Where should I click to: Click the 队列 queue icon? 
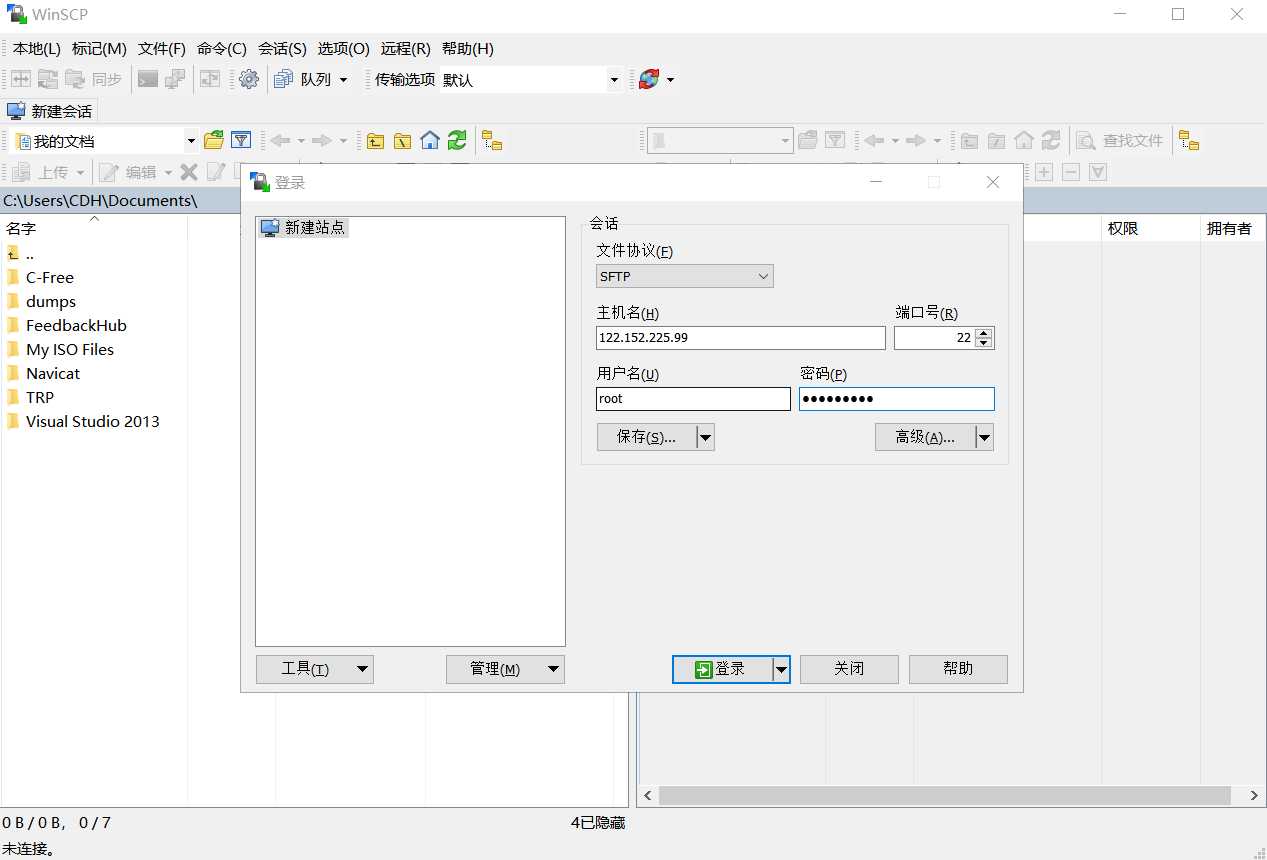[x=284, y=79]
